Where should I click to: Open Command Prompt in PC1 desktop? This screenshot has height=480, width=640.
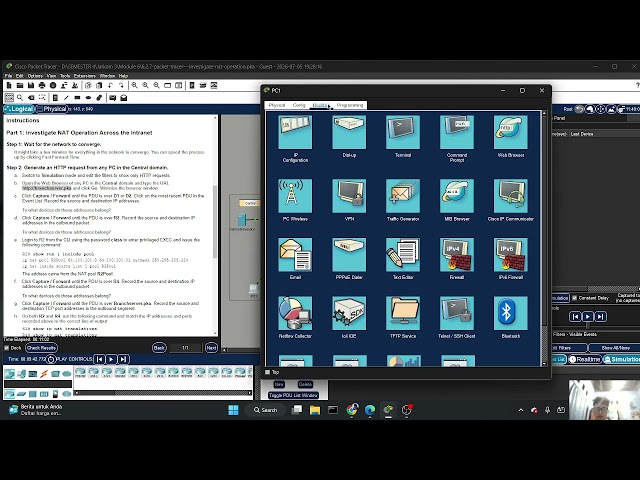pyautogui.click(x=457, y=132)
